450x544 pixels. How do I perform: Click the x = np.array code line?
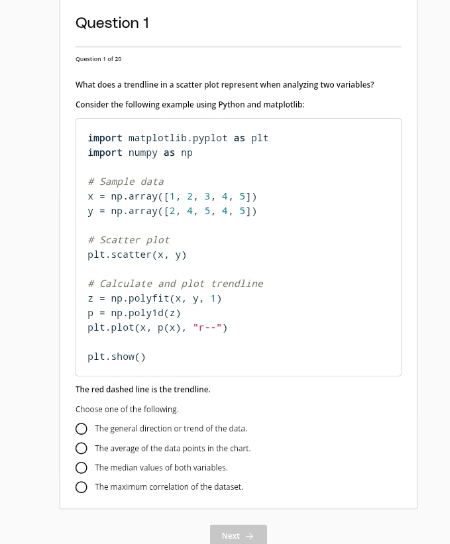[x=172, y=196]
